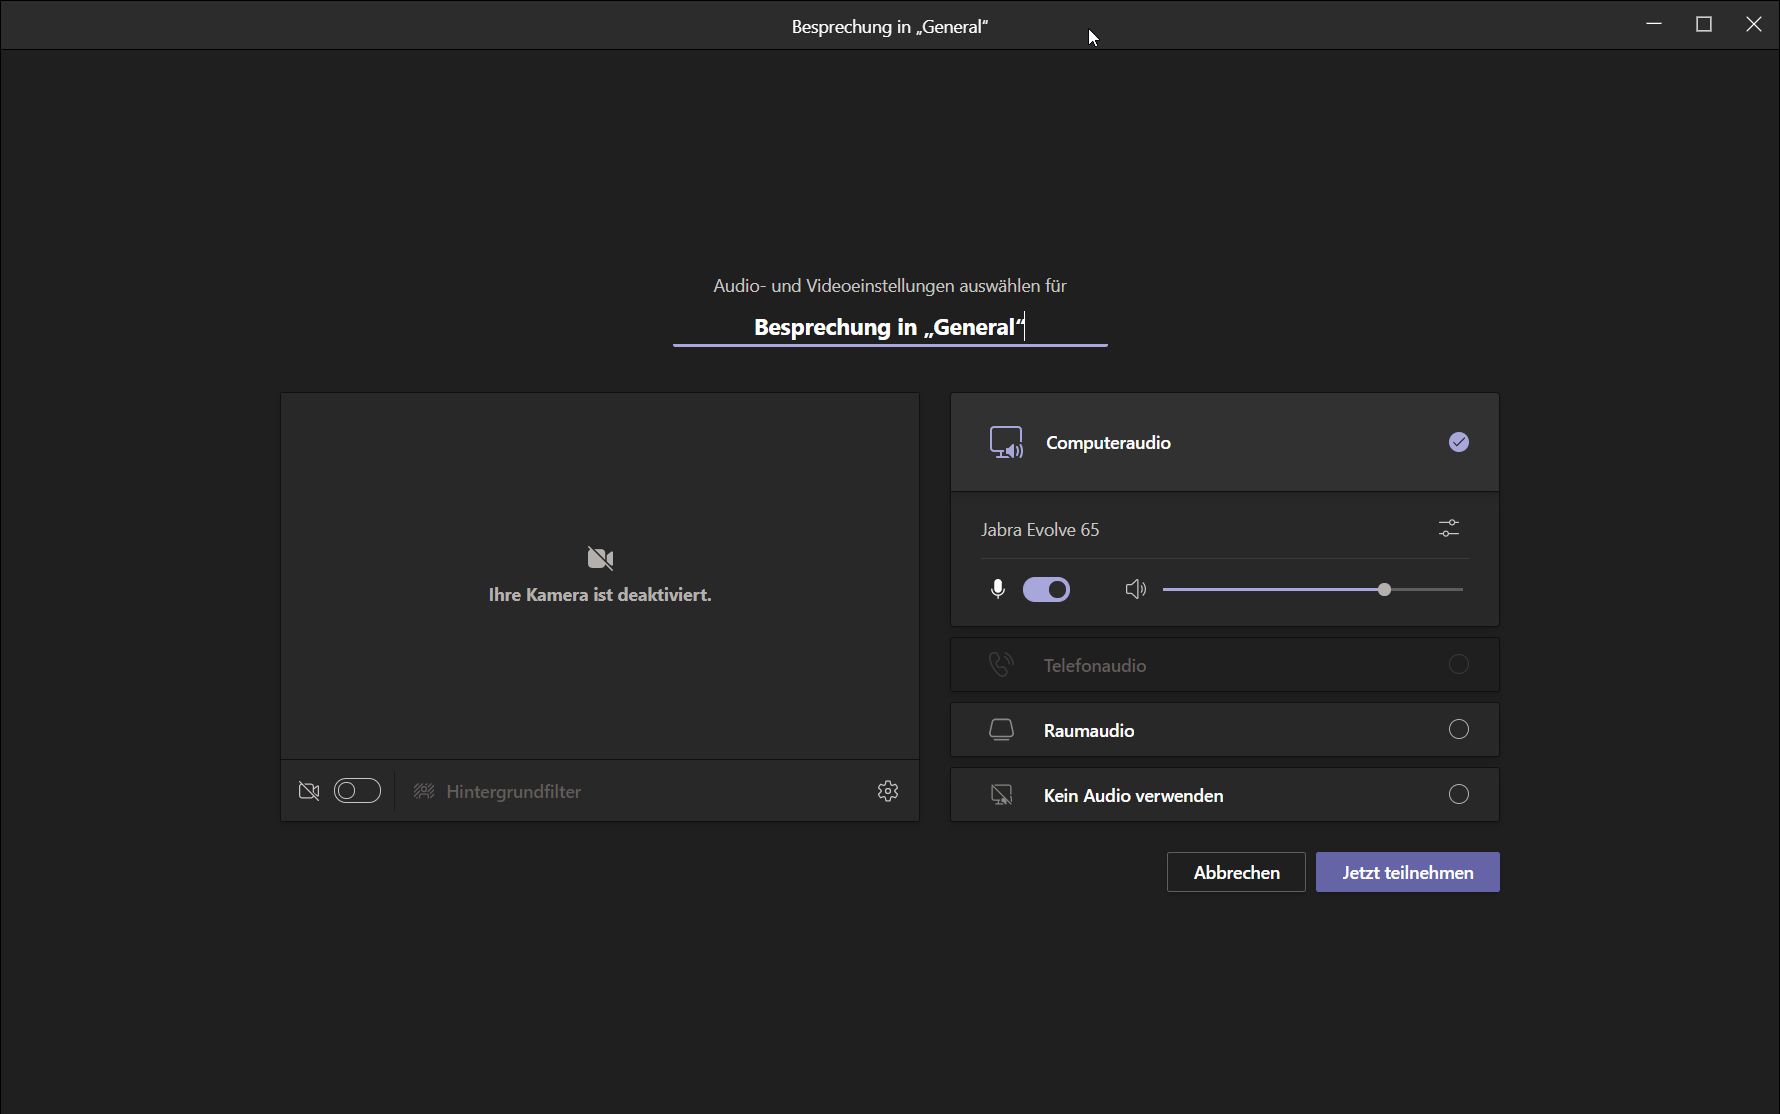The height and width of the screenshot is (1114, 1780).
Task: Expand Jabra Evolve 65 device options
Action: point(1040,530)
